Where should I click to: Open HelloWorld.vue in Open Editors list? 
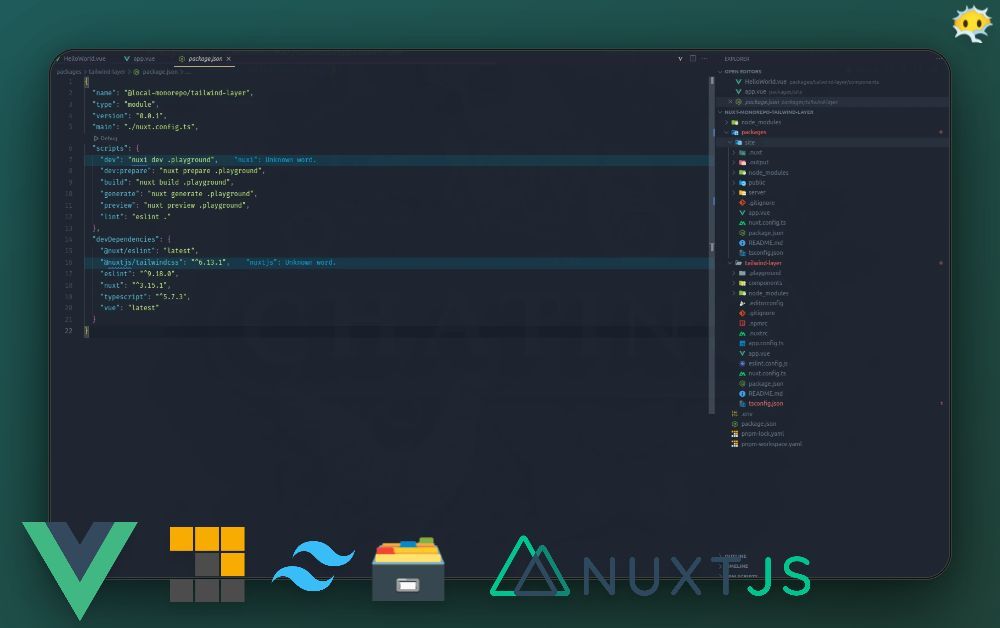point(765,82)
